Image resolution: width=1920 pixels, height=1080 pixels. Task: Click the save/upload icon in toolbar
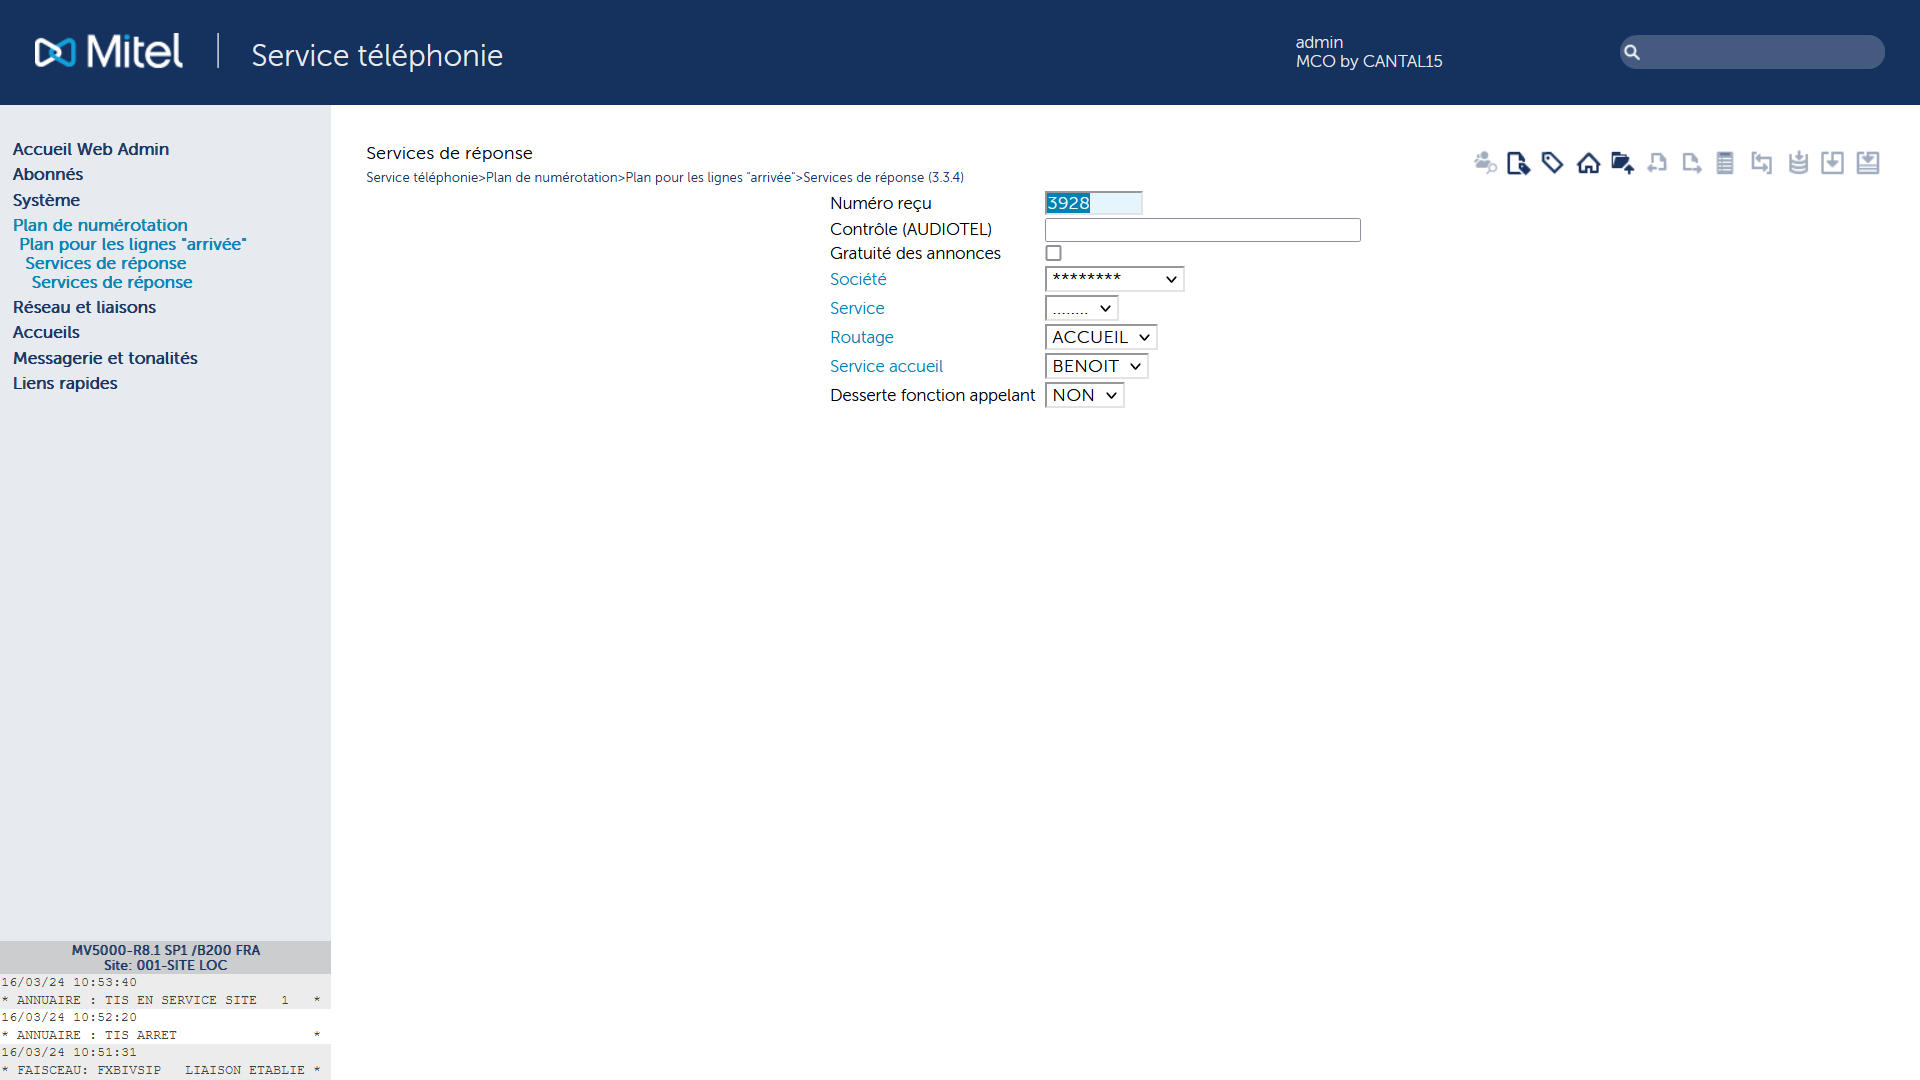1621,161
